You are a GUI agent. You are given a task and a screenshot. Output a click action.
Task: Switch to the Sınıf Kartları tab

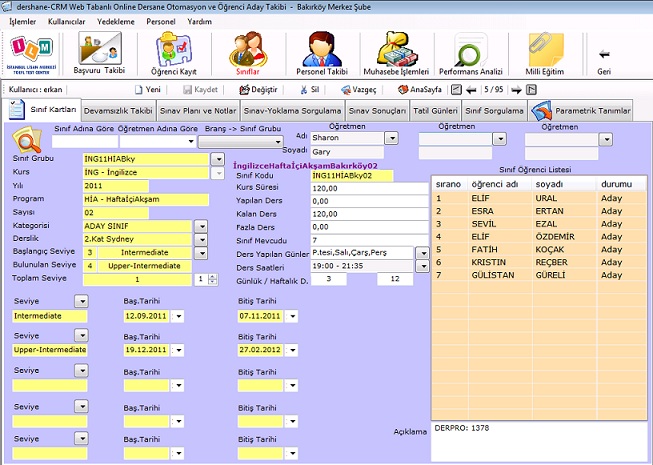pyautogui.click(x=42, y=109)
